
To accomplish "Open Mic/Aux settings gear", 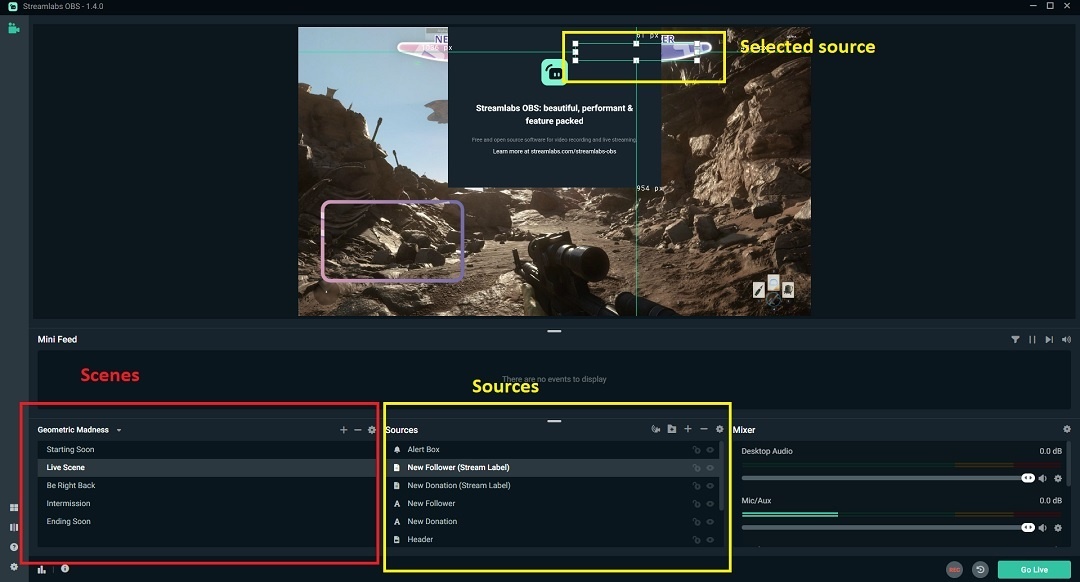I will click(1058, 528).
